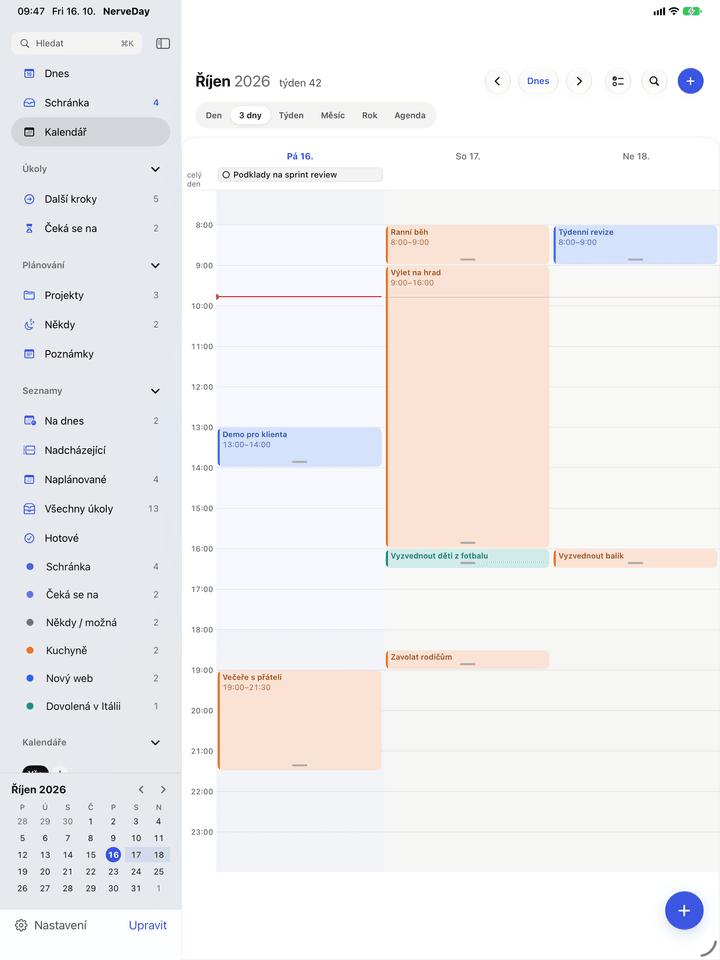
Task: Open Další kroky list
Action: click(x=91, y=199)
